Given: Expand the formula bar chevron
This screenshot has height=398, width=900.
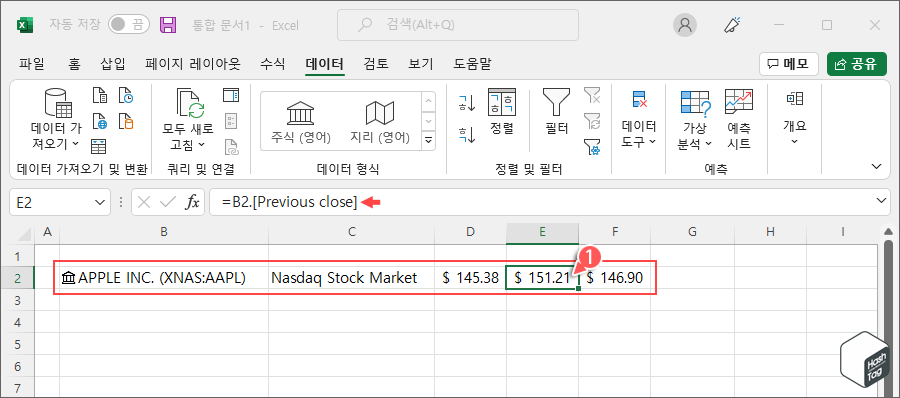Looking at the screenshot, I should pyautogui.click(x=882, y=201).
